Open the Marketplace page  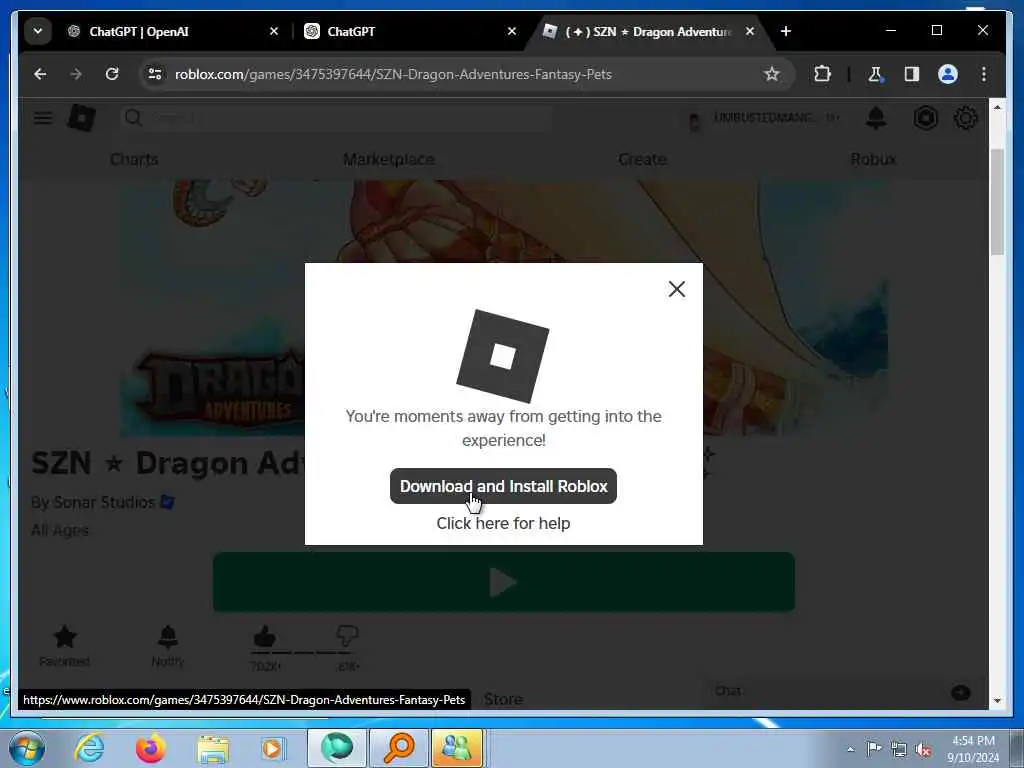click(389, 159)
